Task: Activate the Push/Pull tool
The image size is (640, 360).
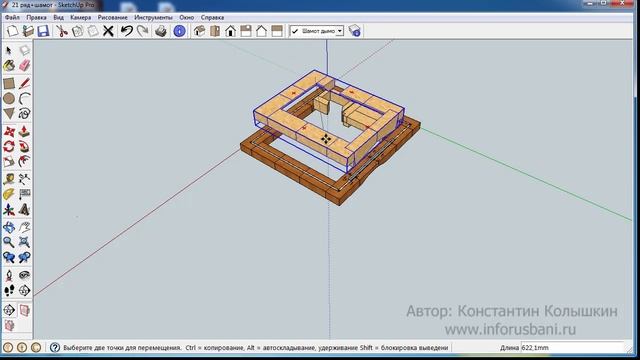Action: coord(24,131)
